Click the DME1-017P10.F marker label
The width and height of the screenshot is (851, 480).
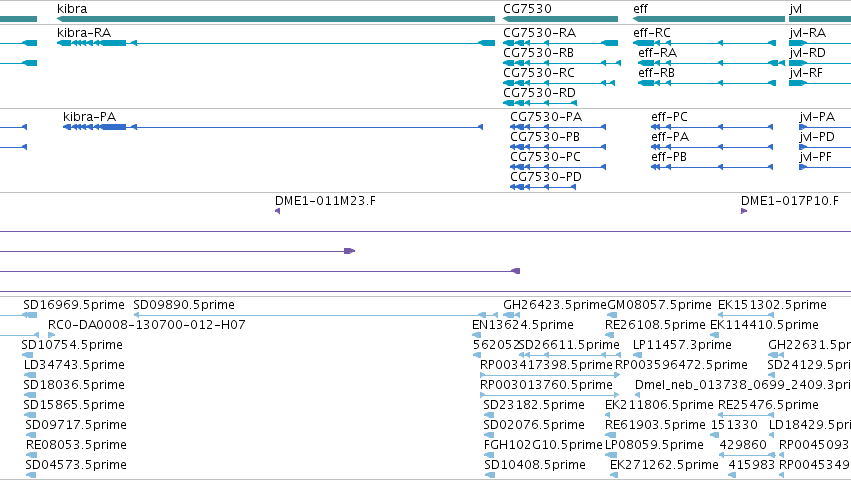pos(789,201)
